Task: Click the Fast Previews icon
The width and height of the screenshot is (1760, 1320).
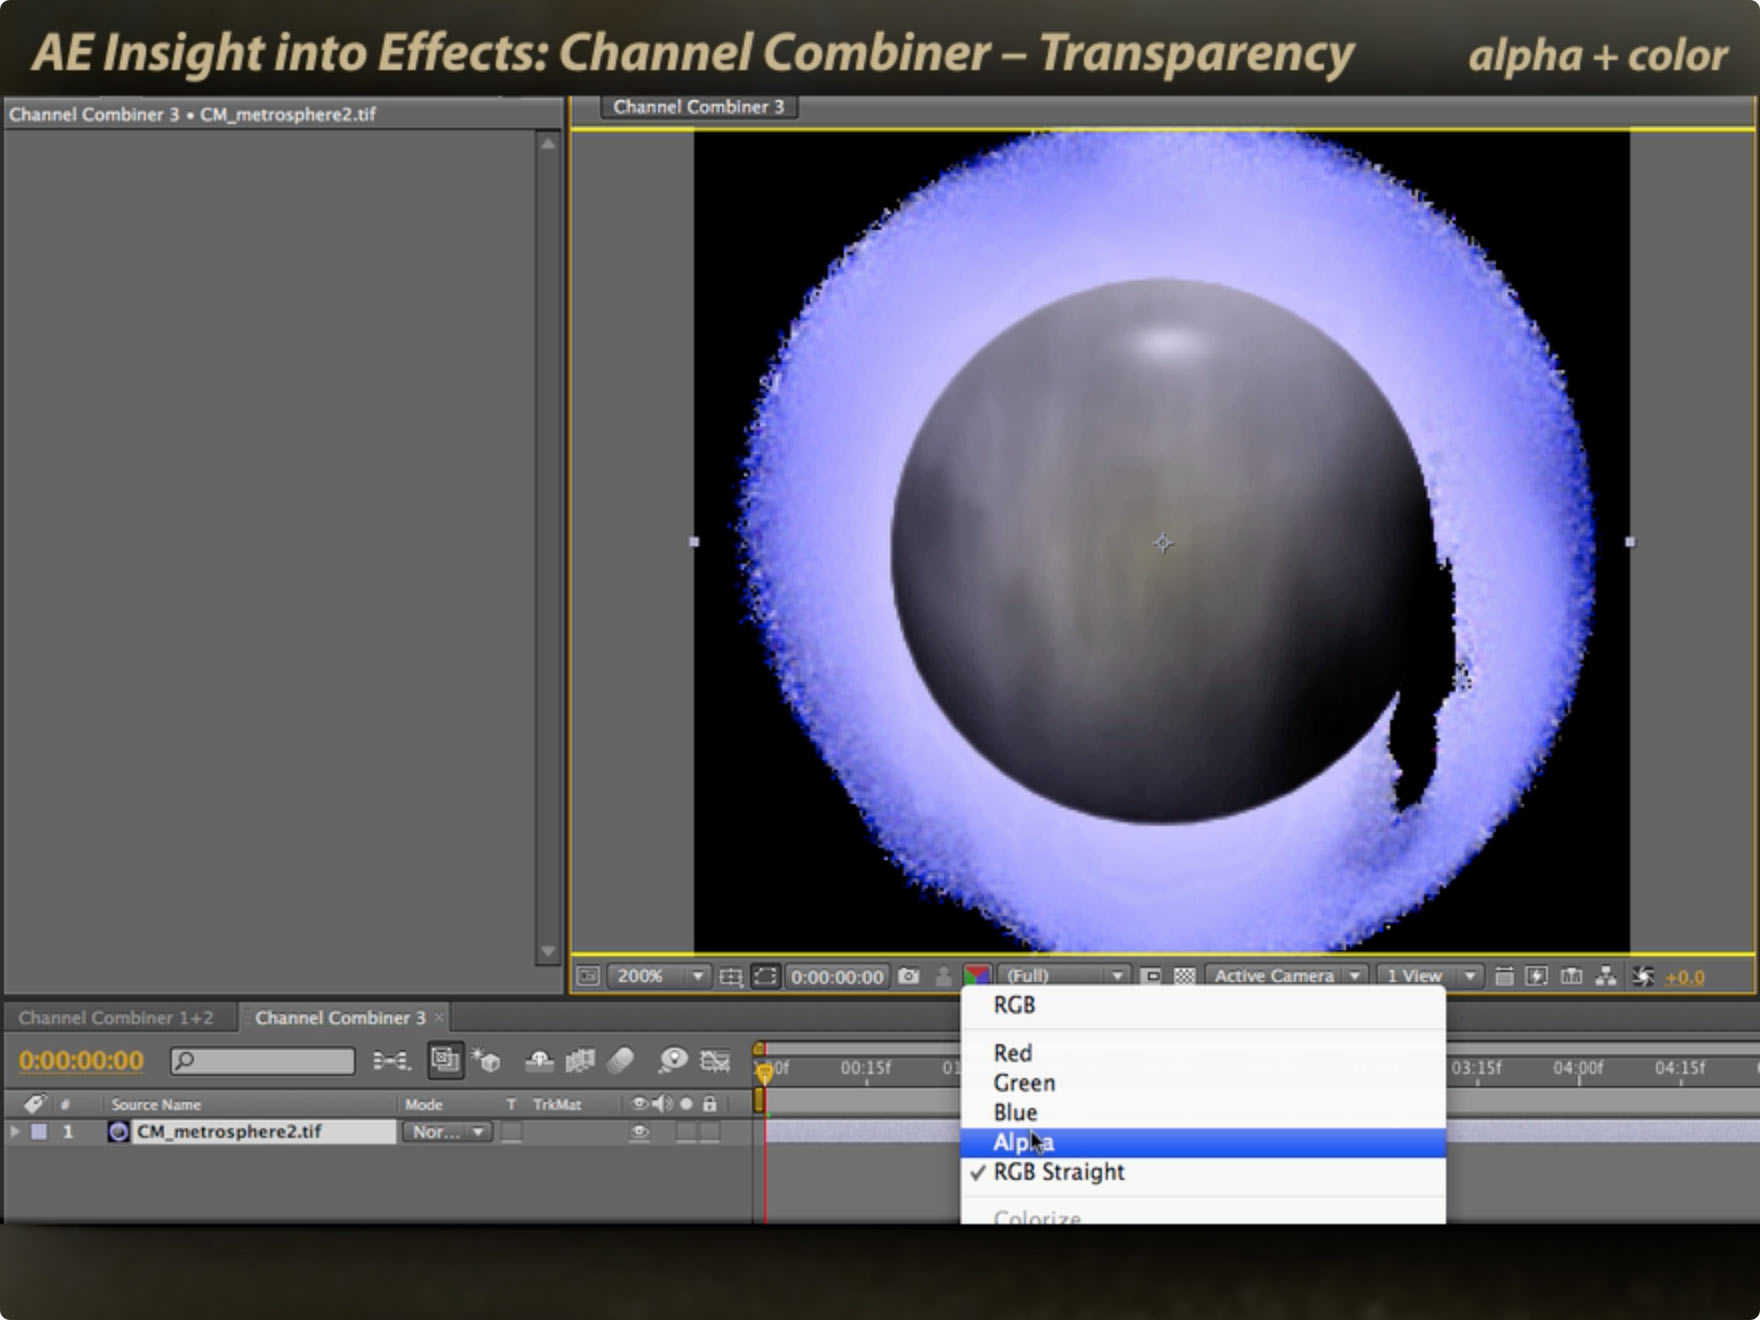Action: coord(1537,976)
